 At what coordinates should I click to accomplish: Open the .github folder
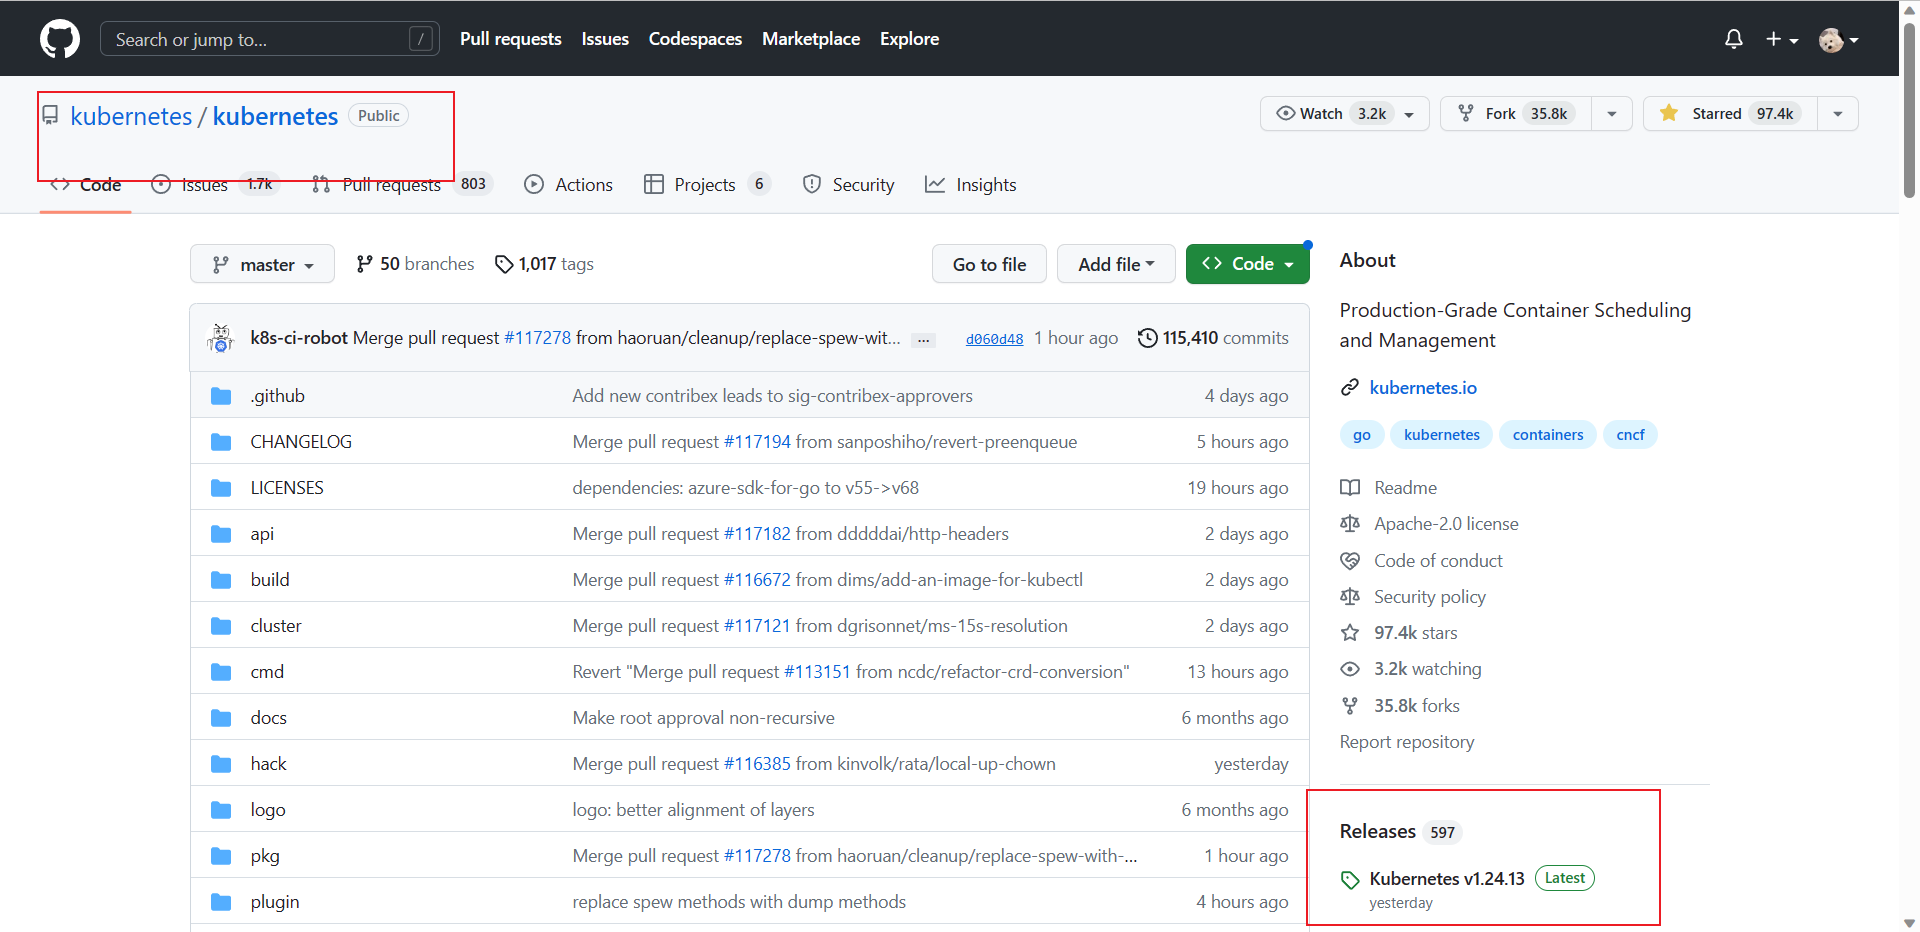point(278,396)
